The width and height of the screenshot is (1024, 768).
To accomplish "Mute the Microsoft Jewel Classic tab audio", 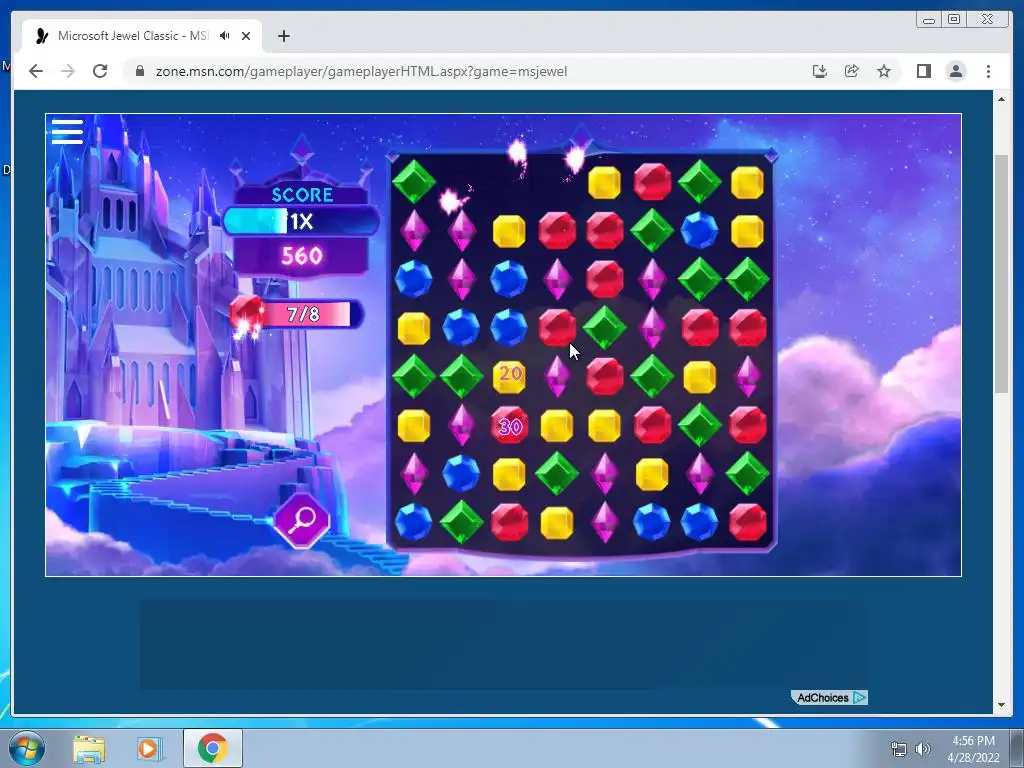I will pyautogui.click(x=225, y=36).
